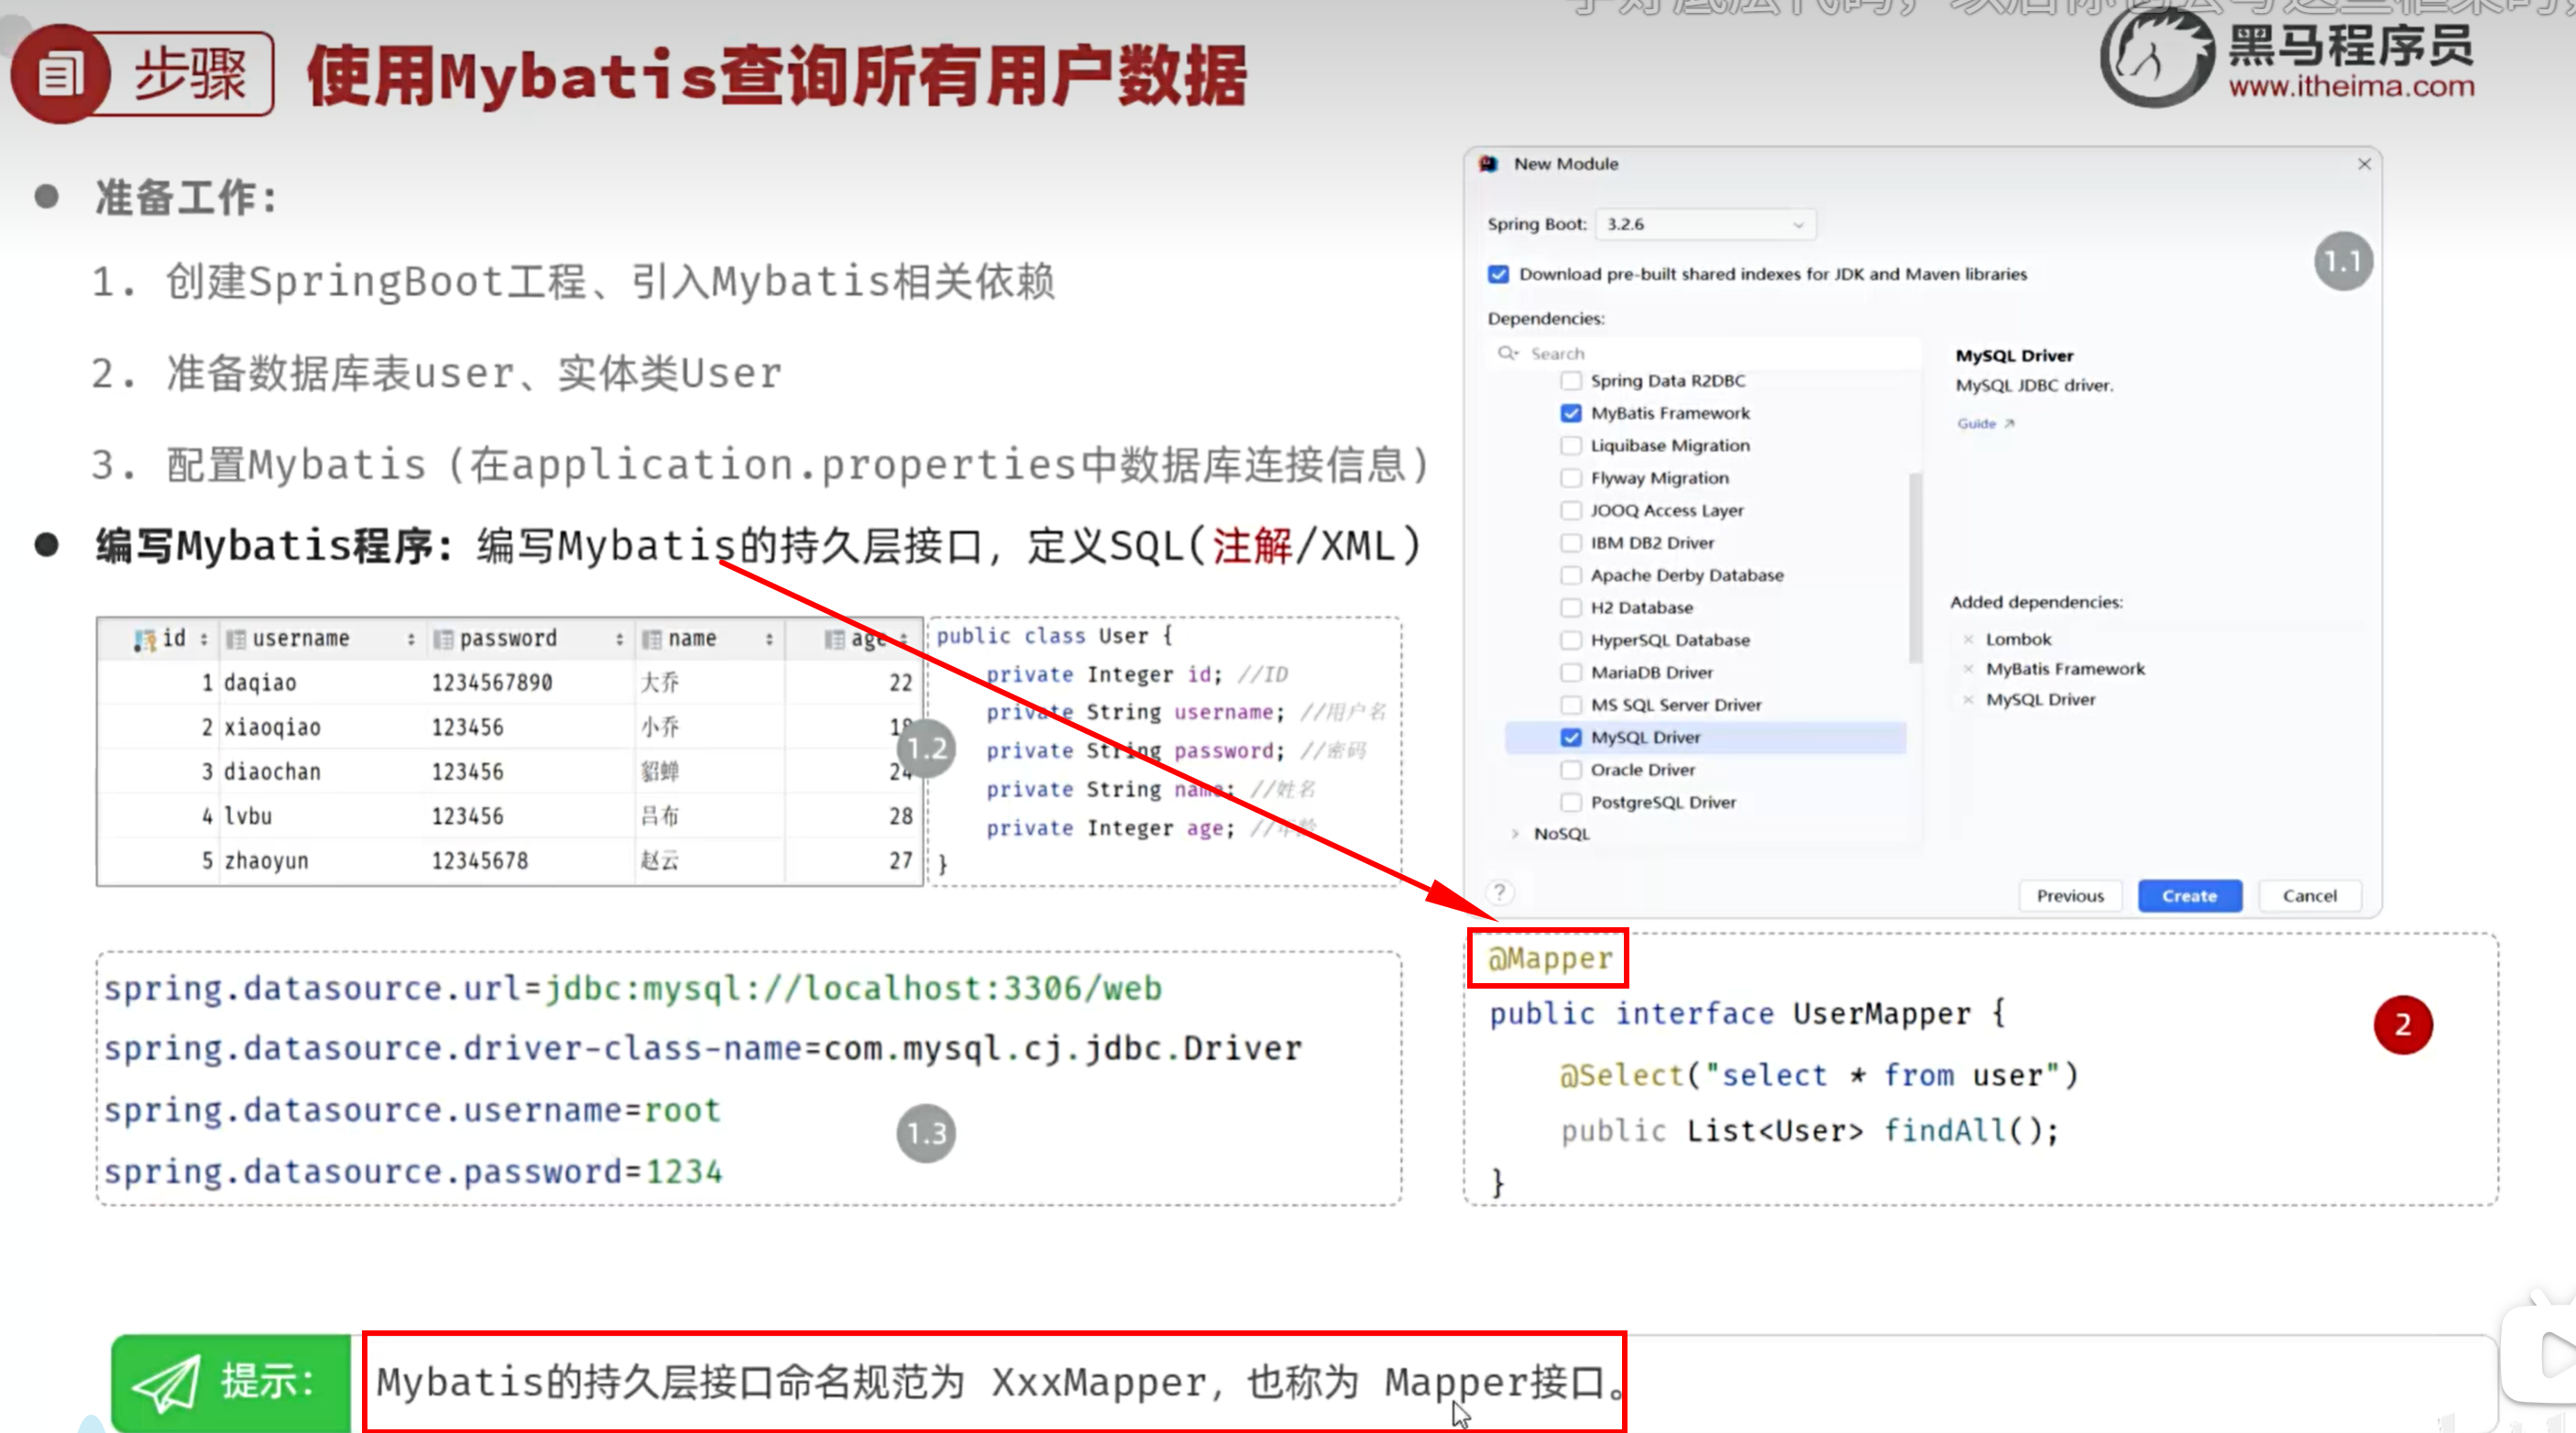Click the green paper plane tip icon
Viewport: 2576px width, 1433px height.
click(x=167, y=1384)
